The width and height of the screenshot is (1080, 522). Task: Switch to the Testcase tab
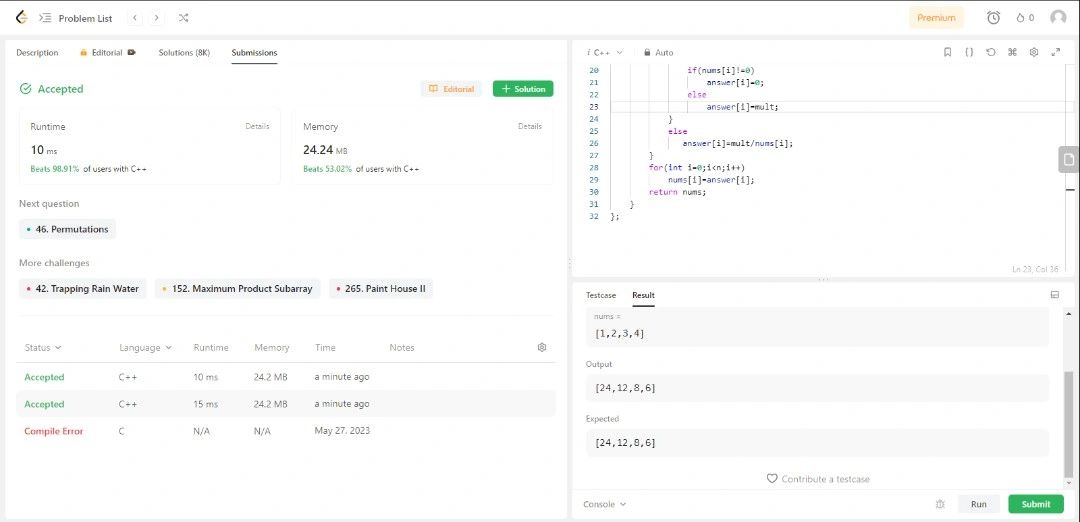click(x=601, y=295)
